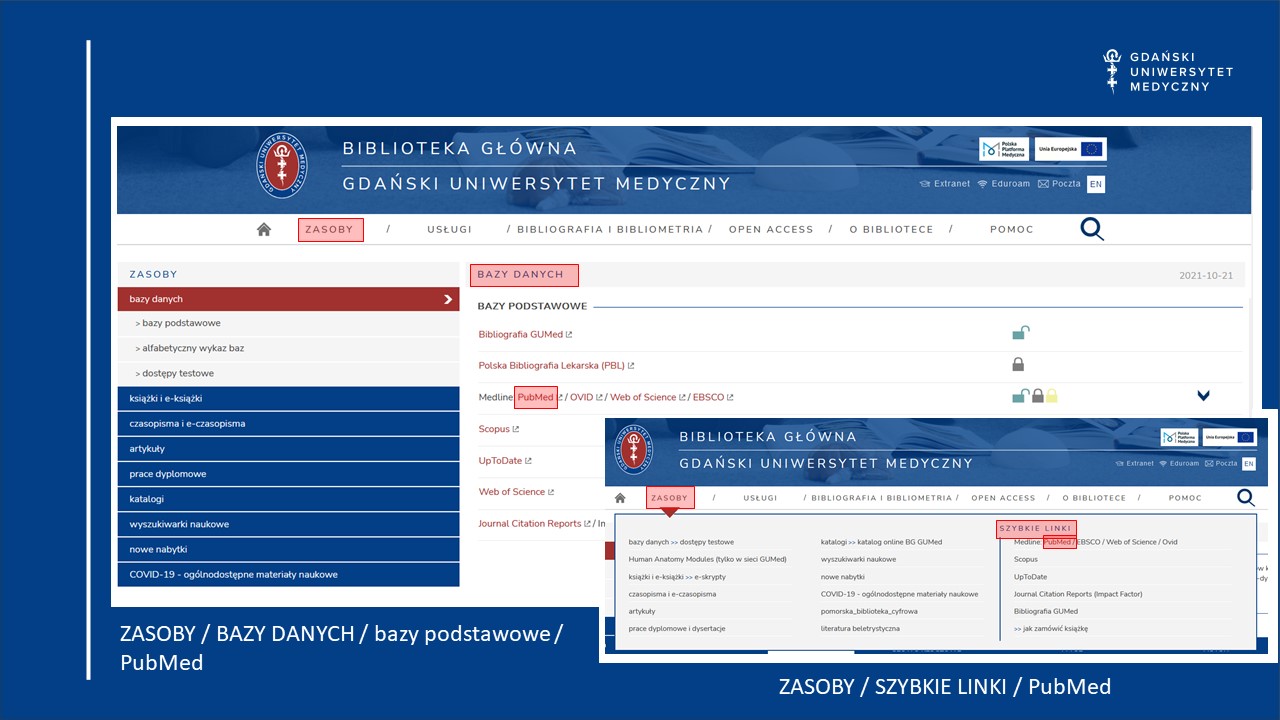Screen dimensions: 1280x720
Task: Open the USŁUGI menu in the upper navigation bar
Action: pyautogui.click(x=449, y=229)
